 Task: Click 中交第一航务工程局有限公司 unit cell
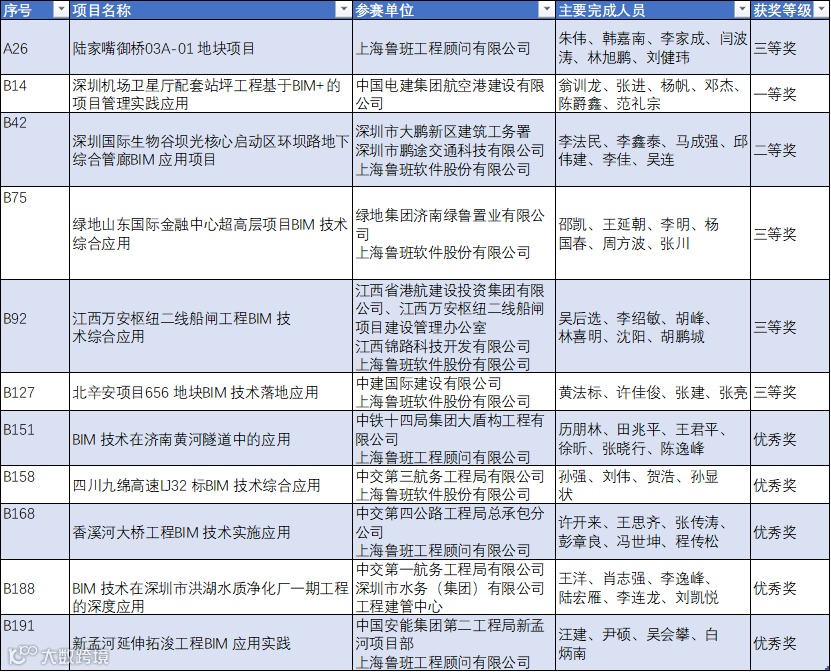tap(454, 587)
